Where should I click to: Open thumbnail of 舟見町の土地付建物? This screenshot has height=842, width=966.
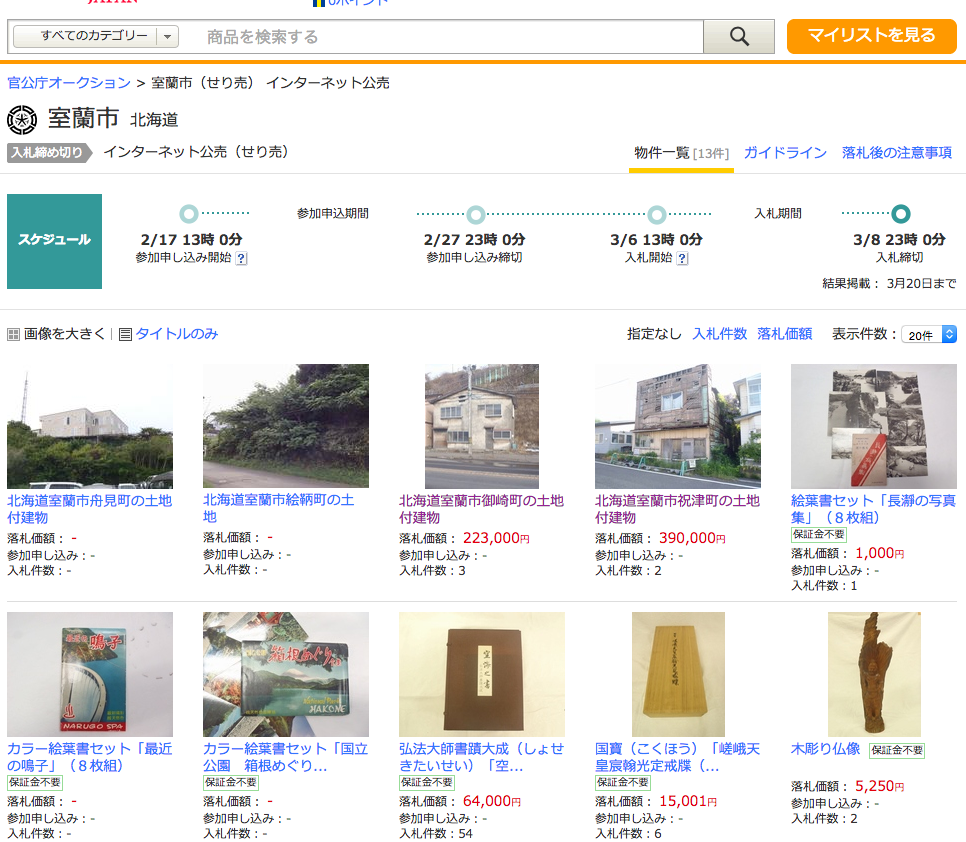pyautogui.click(x=90, y=426)
